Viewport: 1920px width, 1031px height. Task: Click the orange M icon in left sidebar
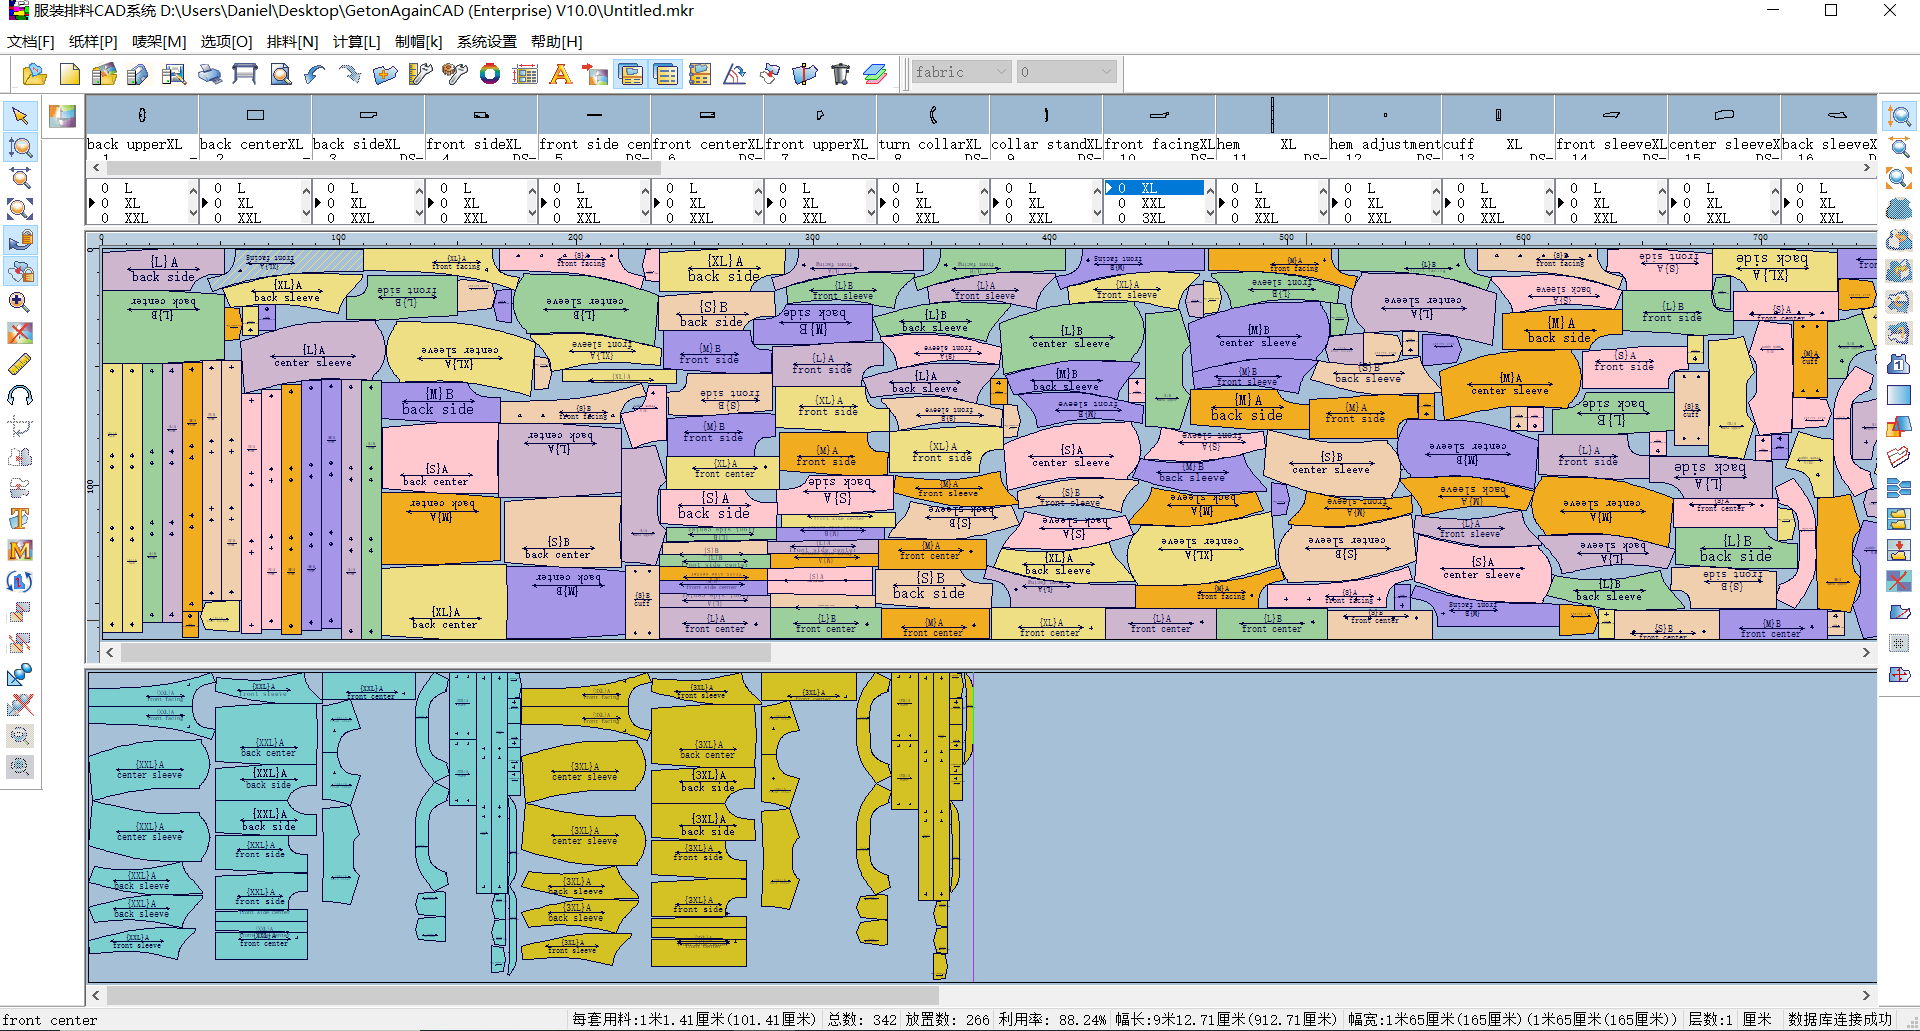click(x=19, y=550)
